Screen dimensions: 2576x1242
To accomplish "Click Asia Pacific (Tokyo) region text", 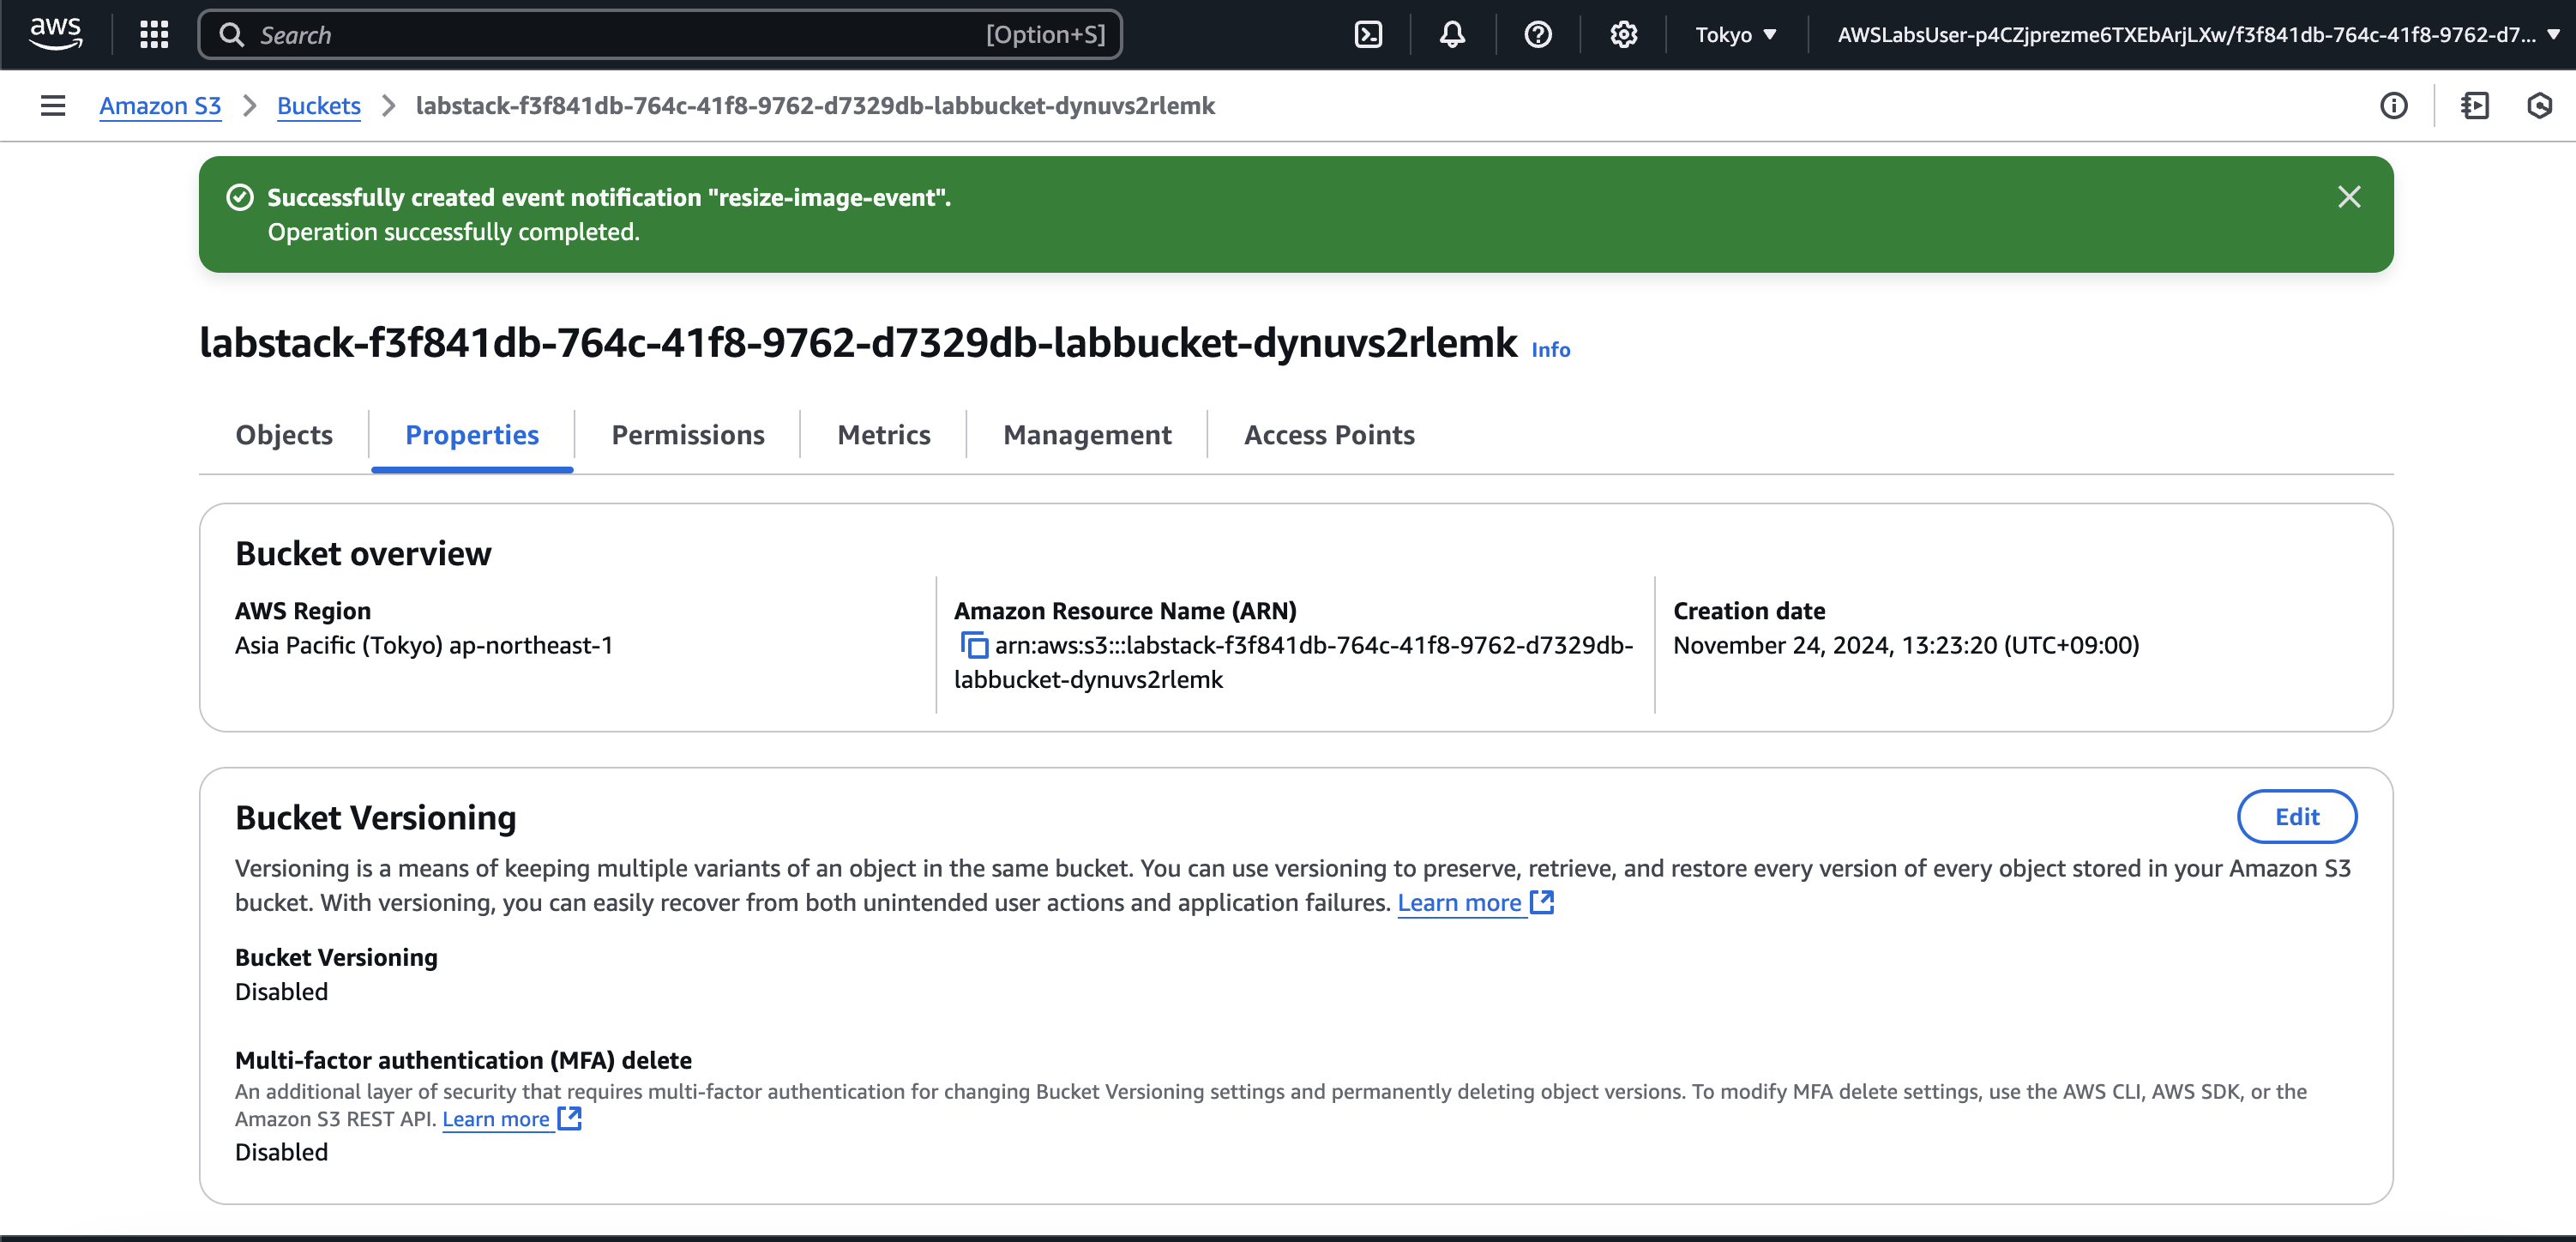I will (x=423, y=646).
